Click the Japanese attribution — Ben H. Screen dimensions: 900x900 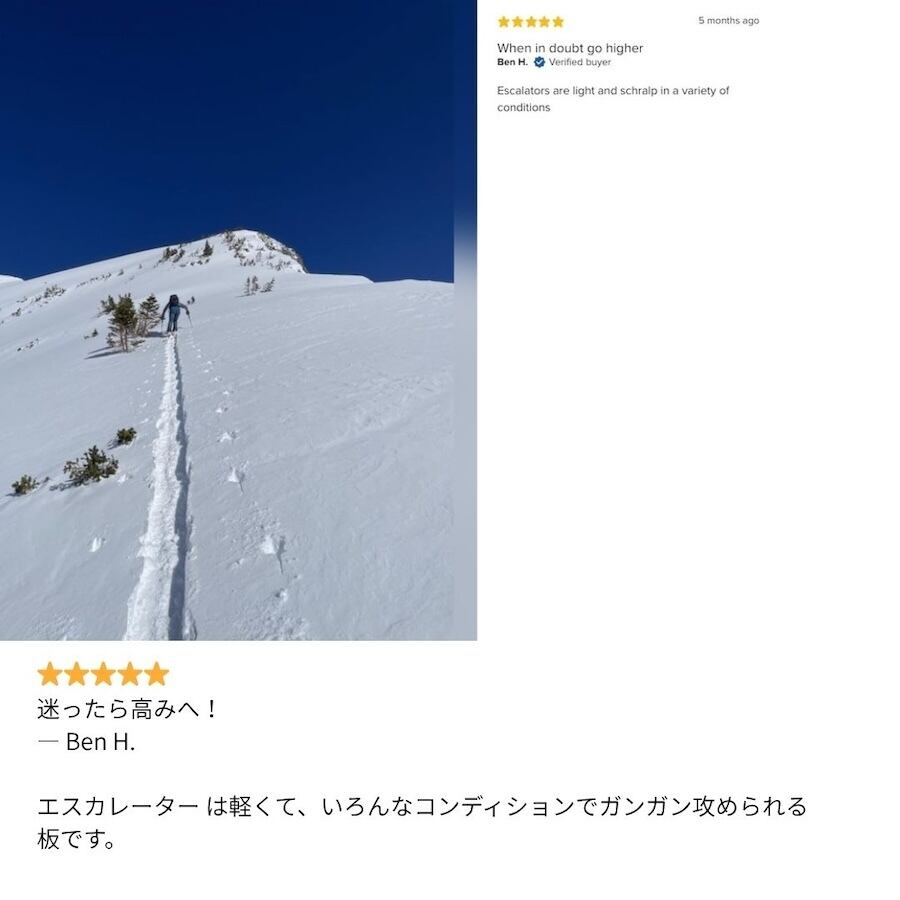coord(86,742)
